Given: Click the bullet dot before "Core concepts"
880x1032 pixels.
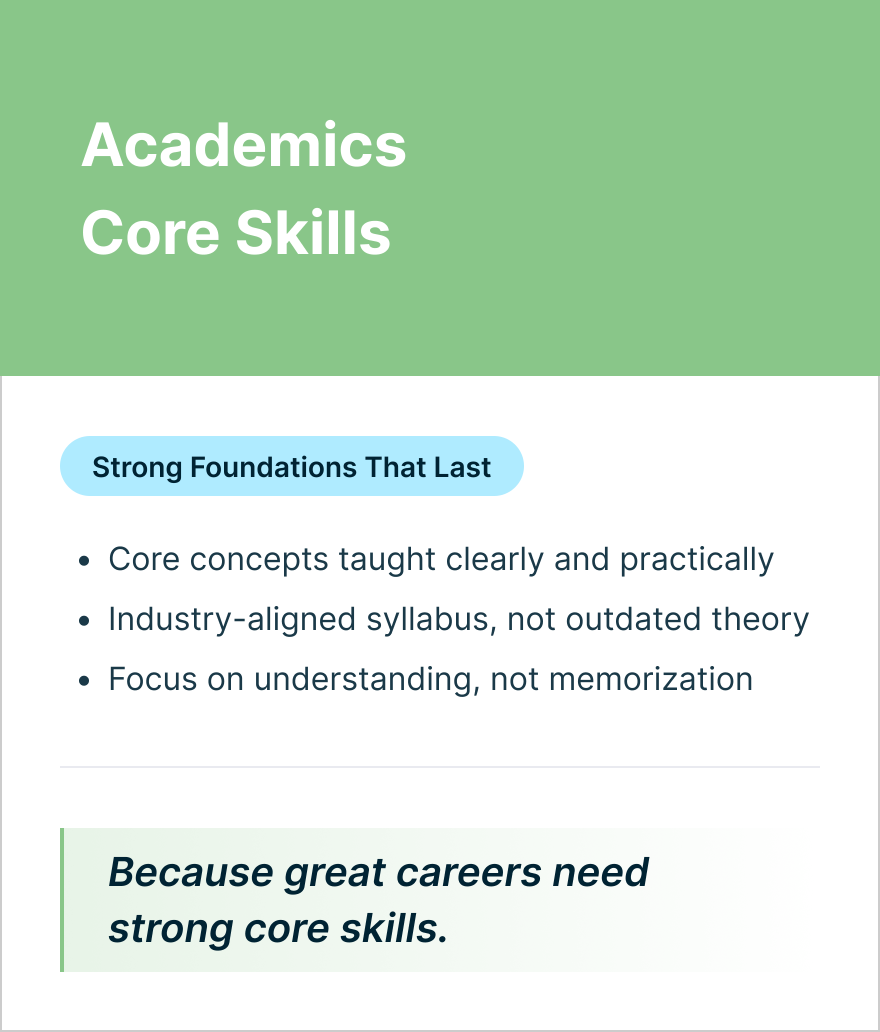Looking at the screenshot, I should 85,561.
